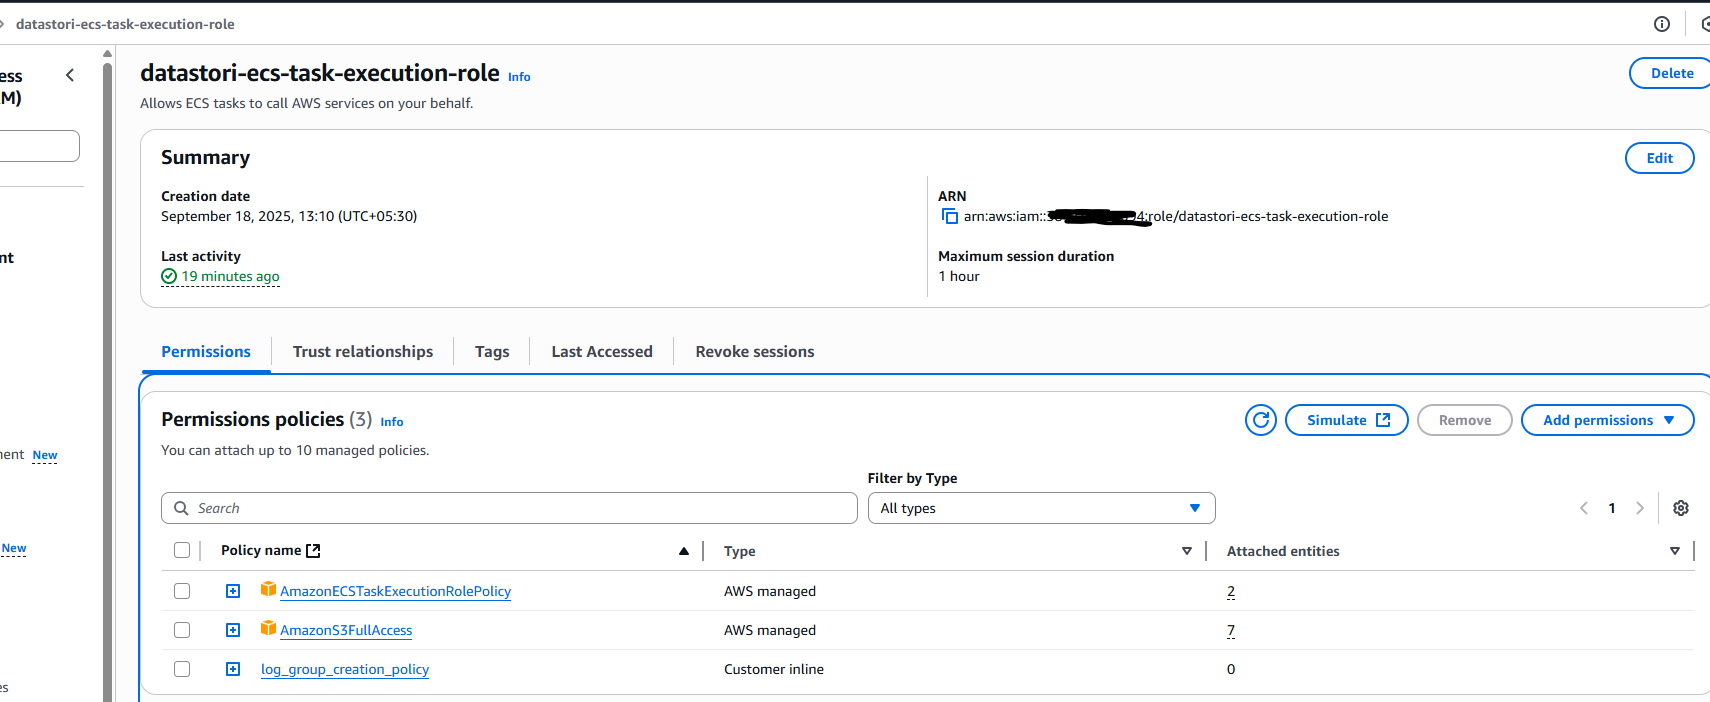1710x702 pixels.
Task: Check the AmazonS3FullAccess row checkbox
Action: [182, 630]
